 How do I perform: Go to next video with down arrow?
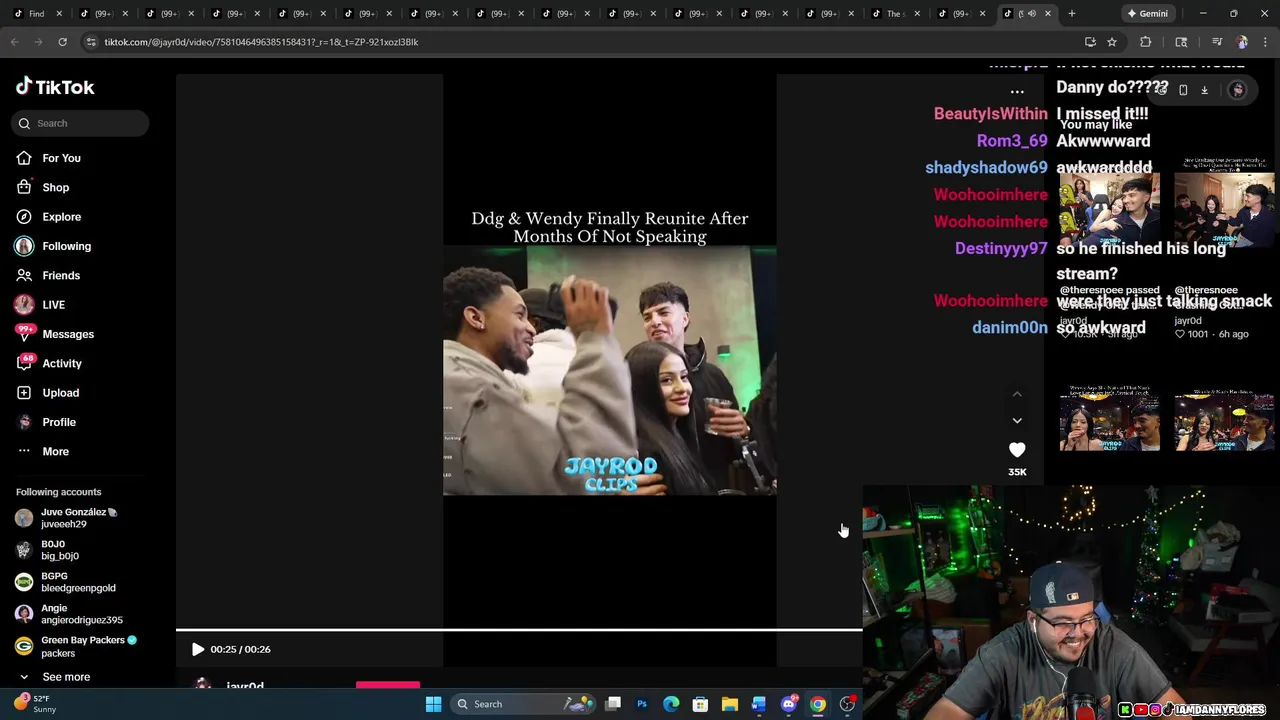[1017, 421]
